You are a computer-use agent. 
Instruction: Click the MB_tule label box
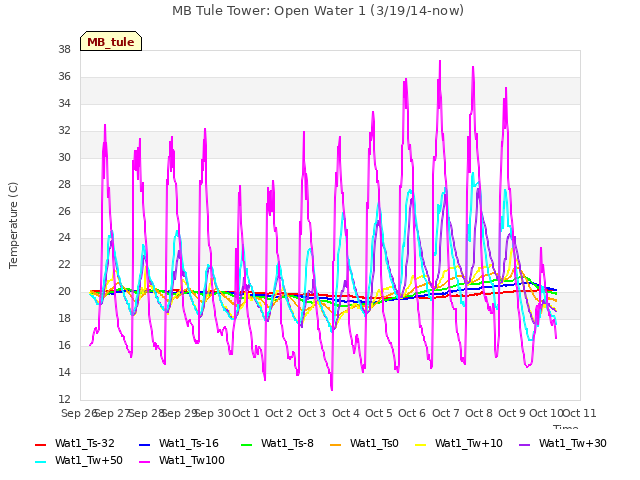point(111,41)
